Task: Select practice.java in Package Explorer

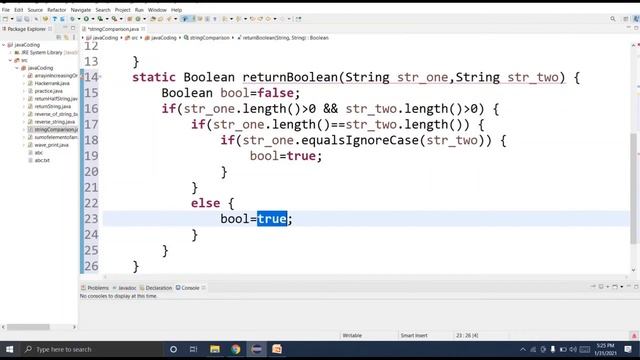Action: point(48,91)
